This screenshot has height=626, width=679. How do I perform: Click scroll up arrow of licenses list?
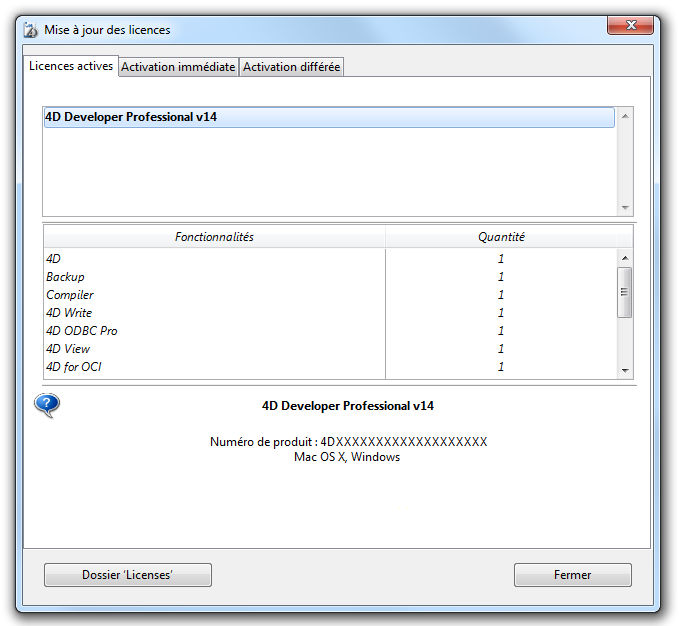(x=625, y=116)
